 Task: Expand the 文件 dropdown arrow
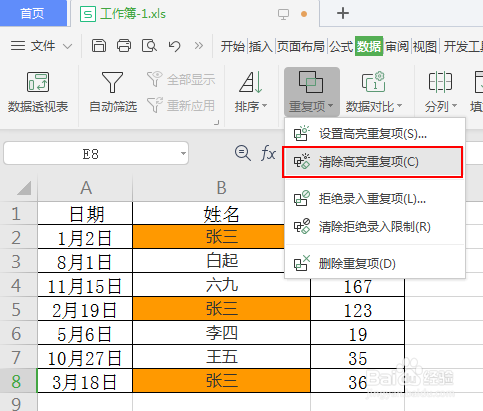coord(68,46)
